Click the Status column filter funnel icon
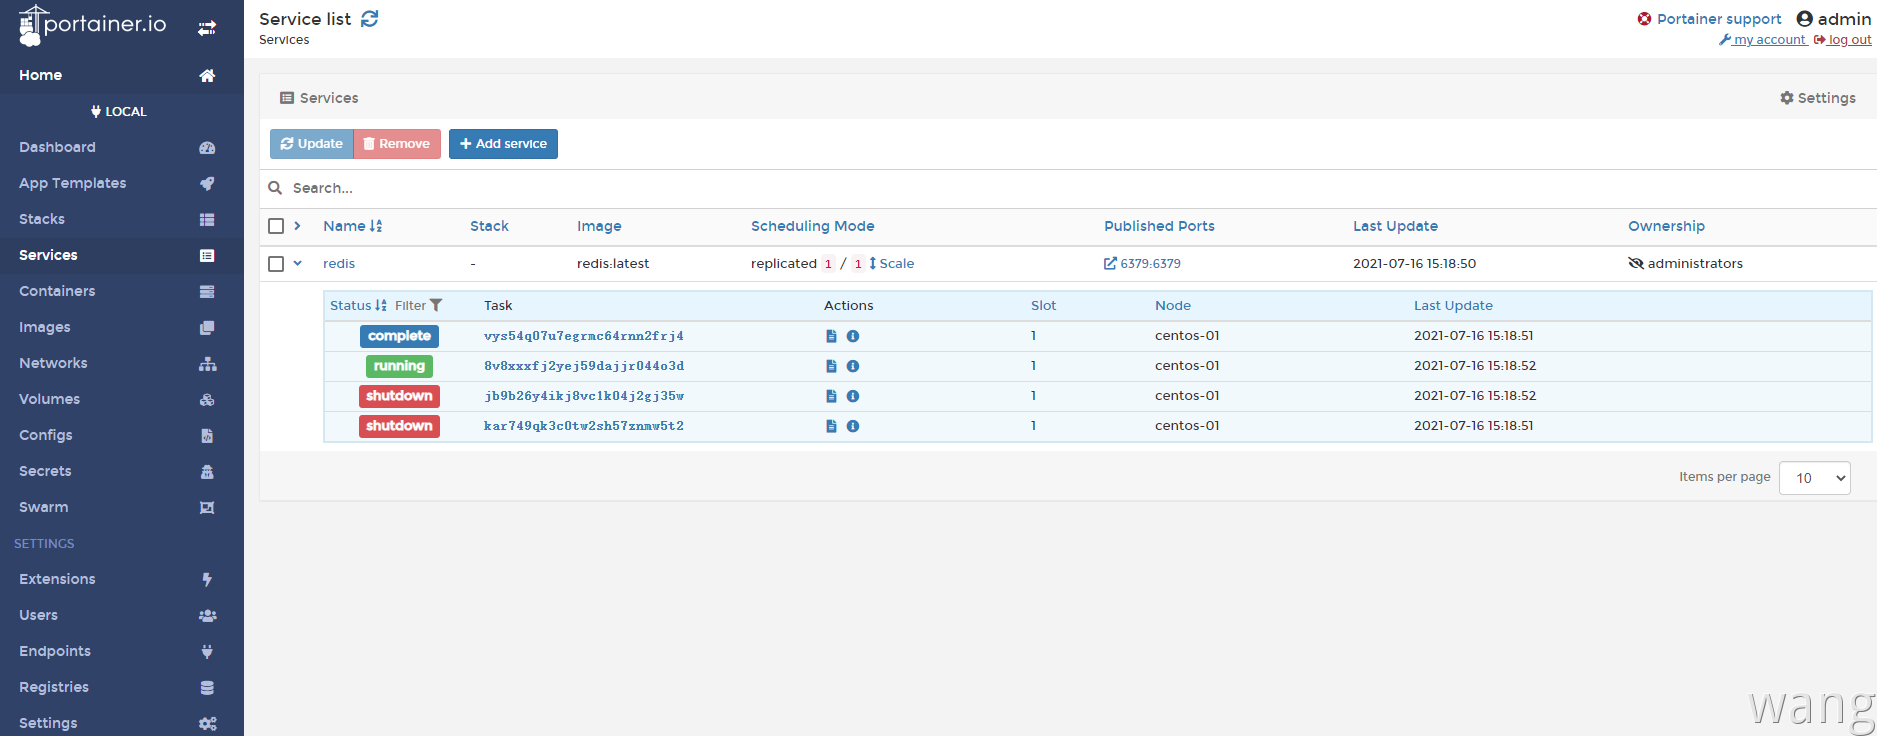Viewport: 1877px width, 736px height. pyautogui.click(x=436, y=306)
